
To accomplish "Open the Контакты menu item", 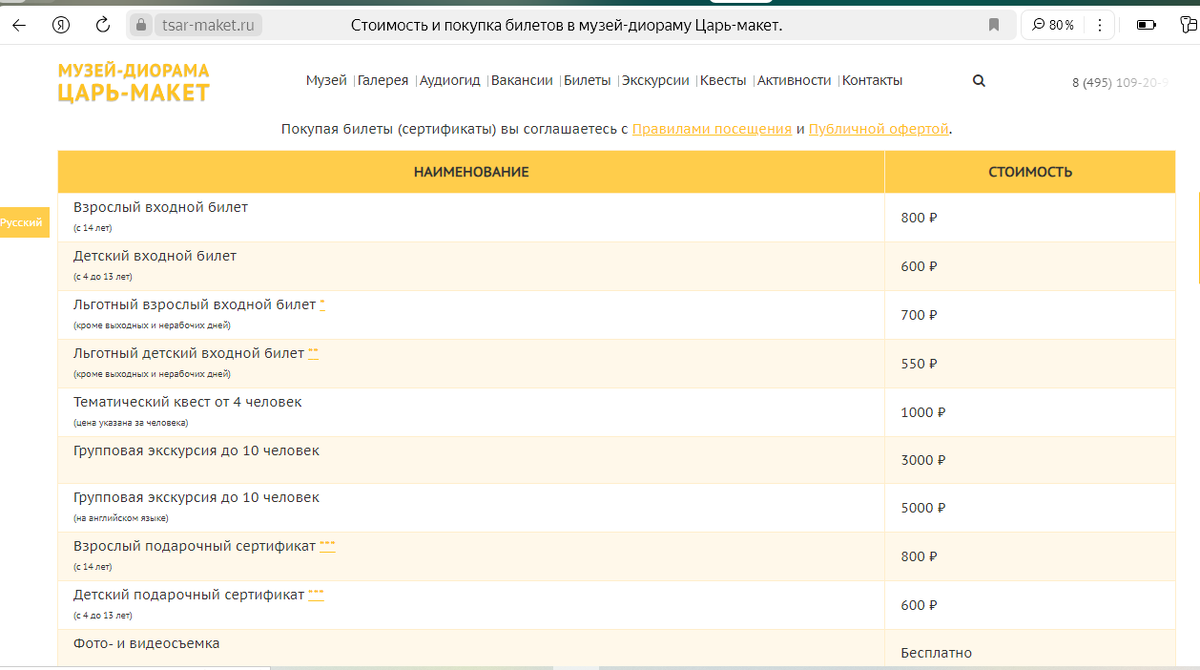I will click(872, 81).
